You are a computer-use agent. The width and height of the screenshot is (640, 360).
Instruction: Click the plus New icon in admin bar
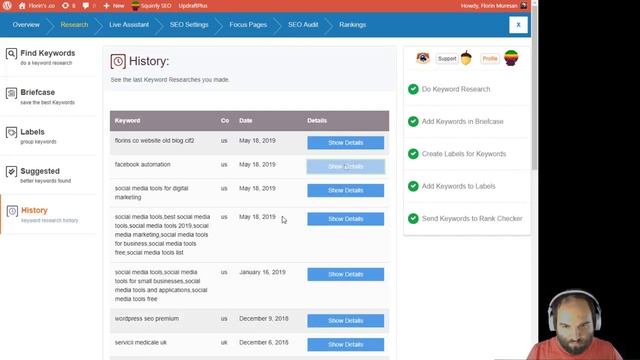pyautogui.click(x=107, y=6)
